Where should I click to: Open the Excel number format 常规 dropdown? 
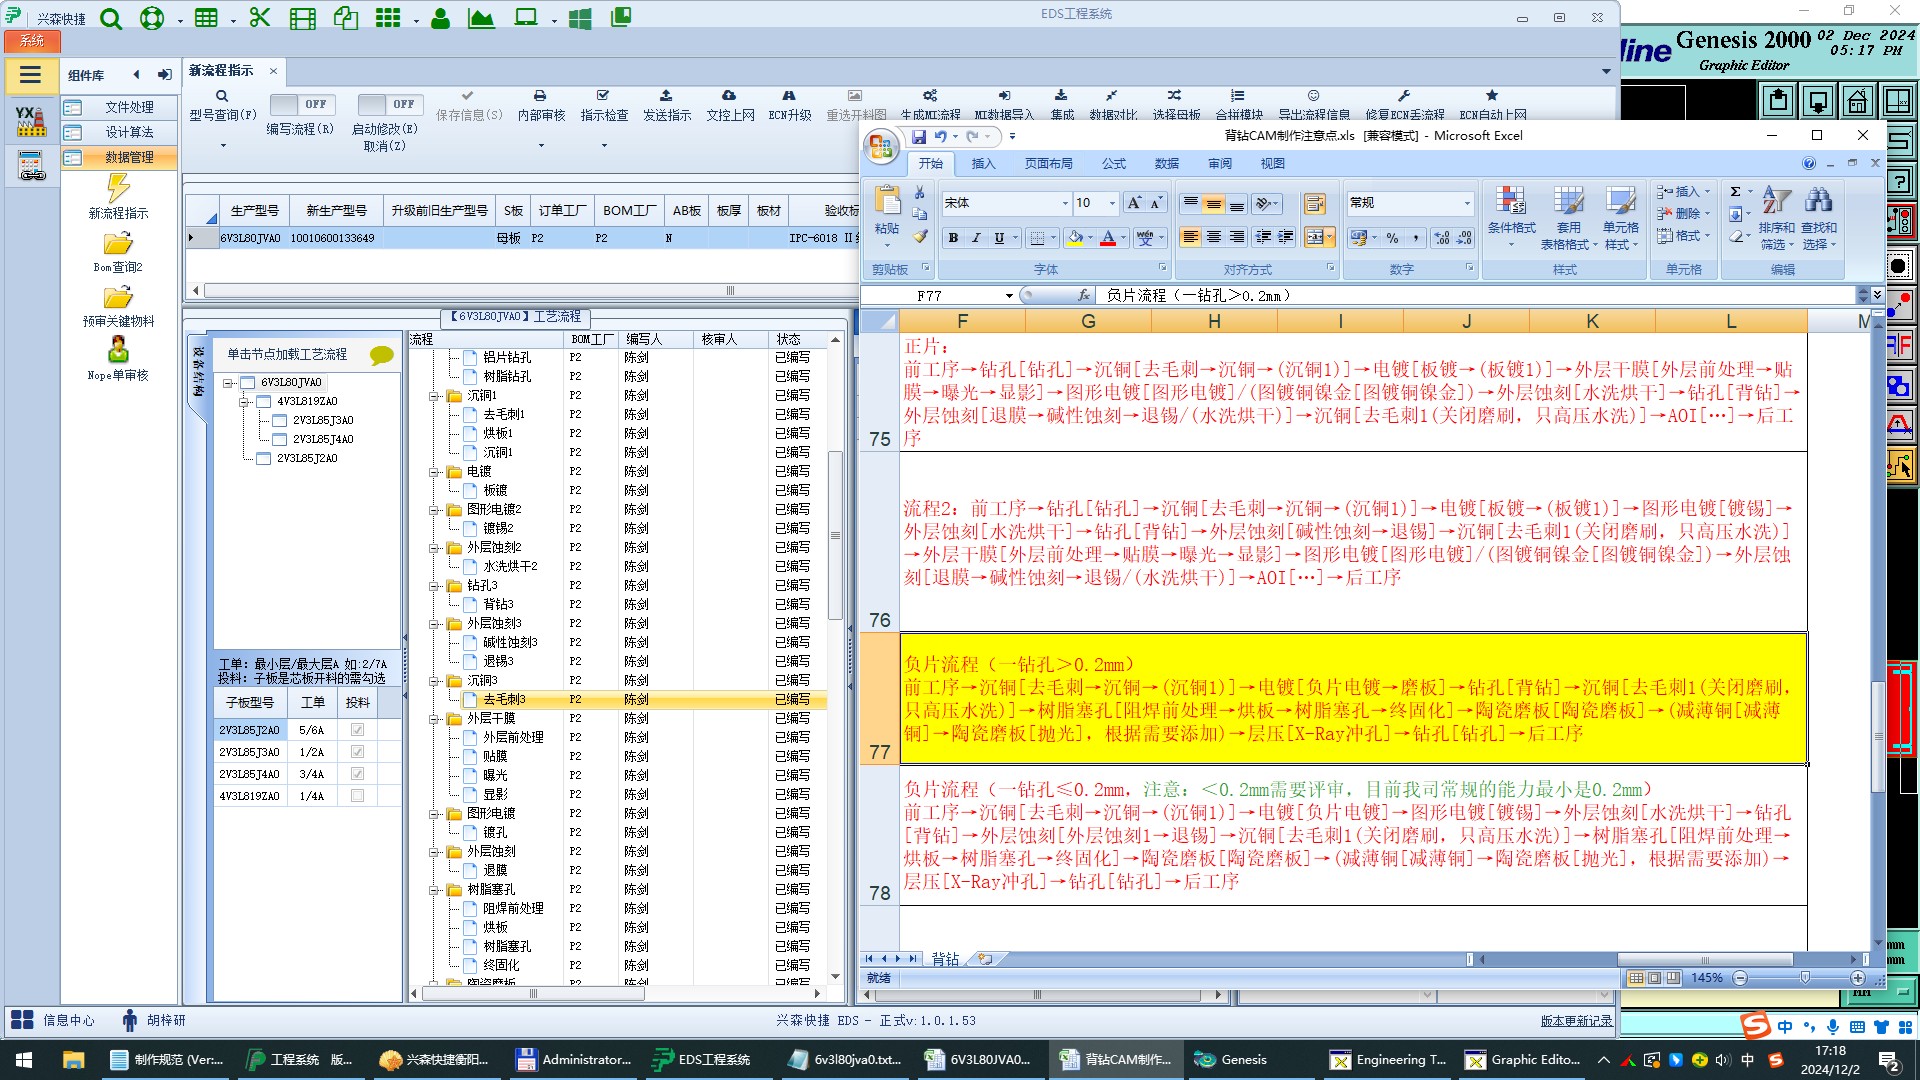pos(1467,203)
